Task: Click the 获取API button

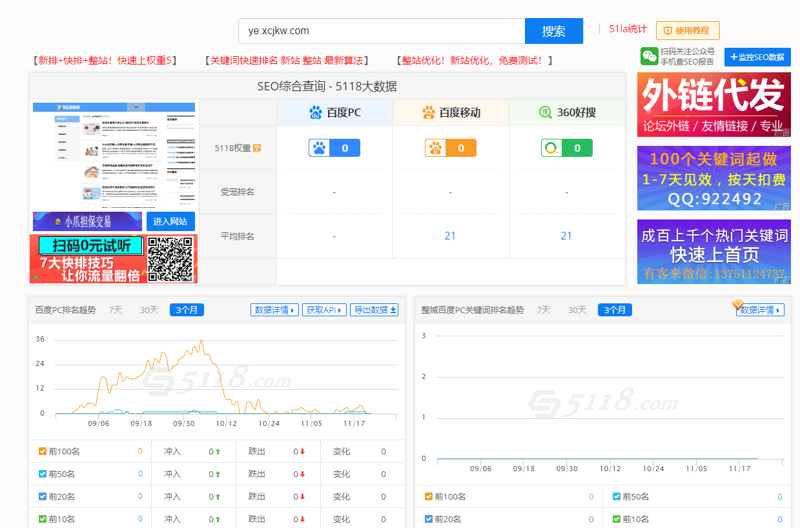Action: click(324, 310)
